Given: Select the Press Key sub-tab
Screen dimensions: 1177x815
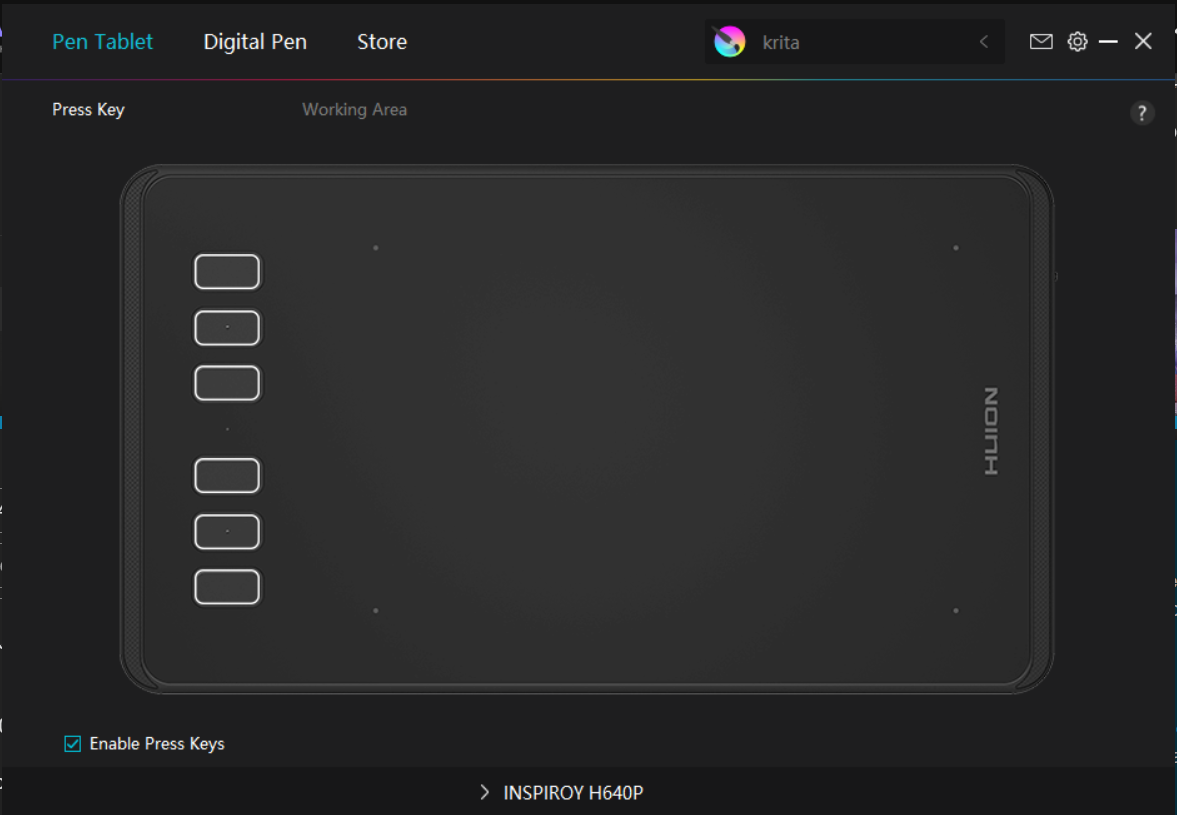Looking at the screenshot, I should [88, 110].
